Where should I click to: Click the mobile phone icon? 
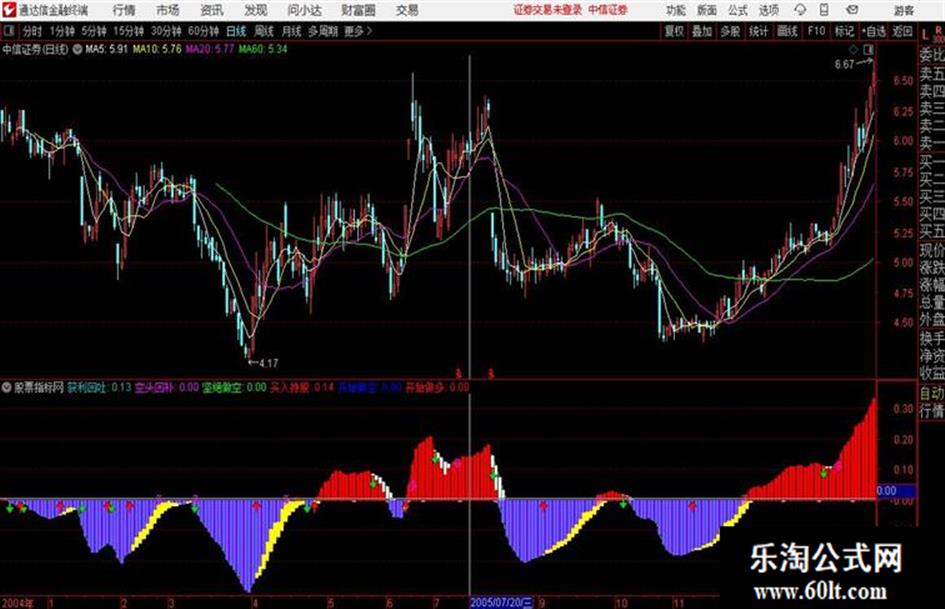pyautogui.click(x=824, y=10)
